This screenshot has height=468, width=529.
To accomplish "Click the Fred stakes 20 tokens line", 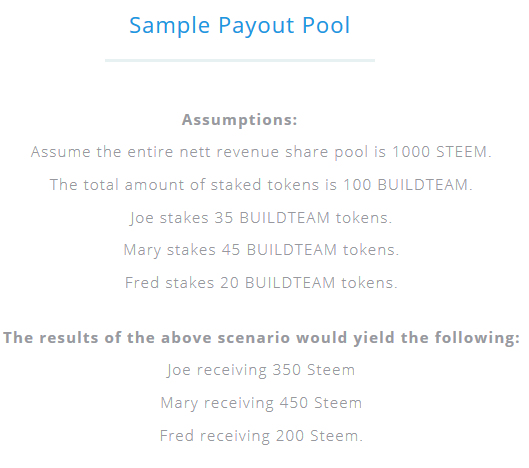I will (x=261, y=283).
